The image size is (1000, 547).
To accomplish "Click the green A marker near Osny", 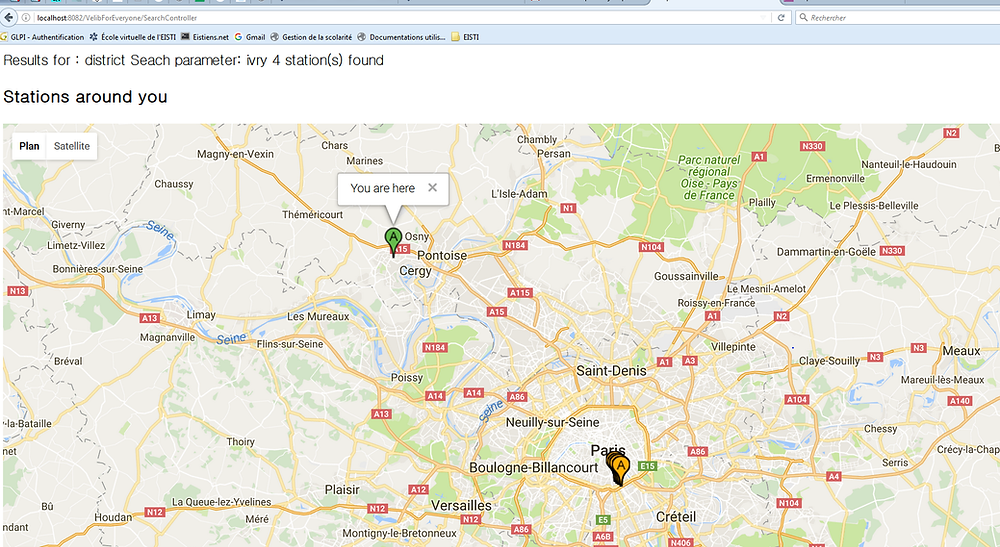I will click(393, 241).
